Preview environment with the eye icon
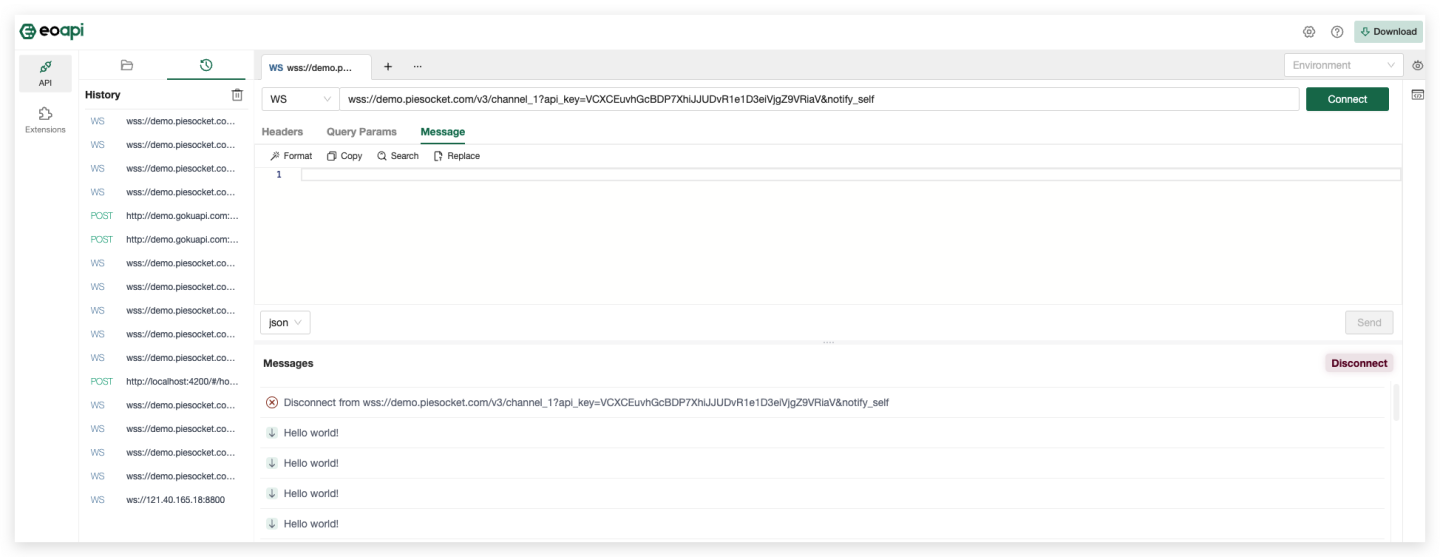 click(1418, 65)
